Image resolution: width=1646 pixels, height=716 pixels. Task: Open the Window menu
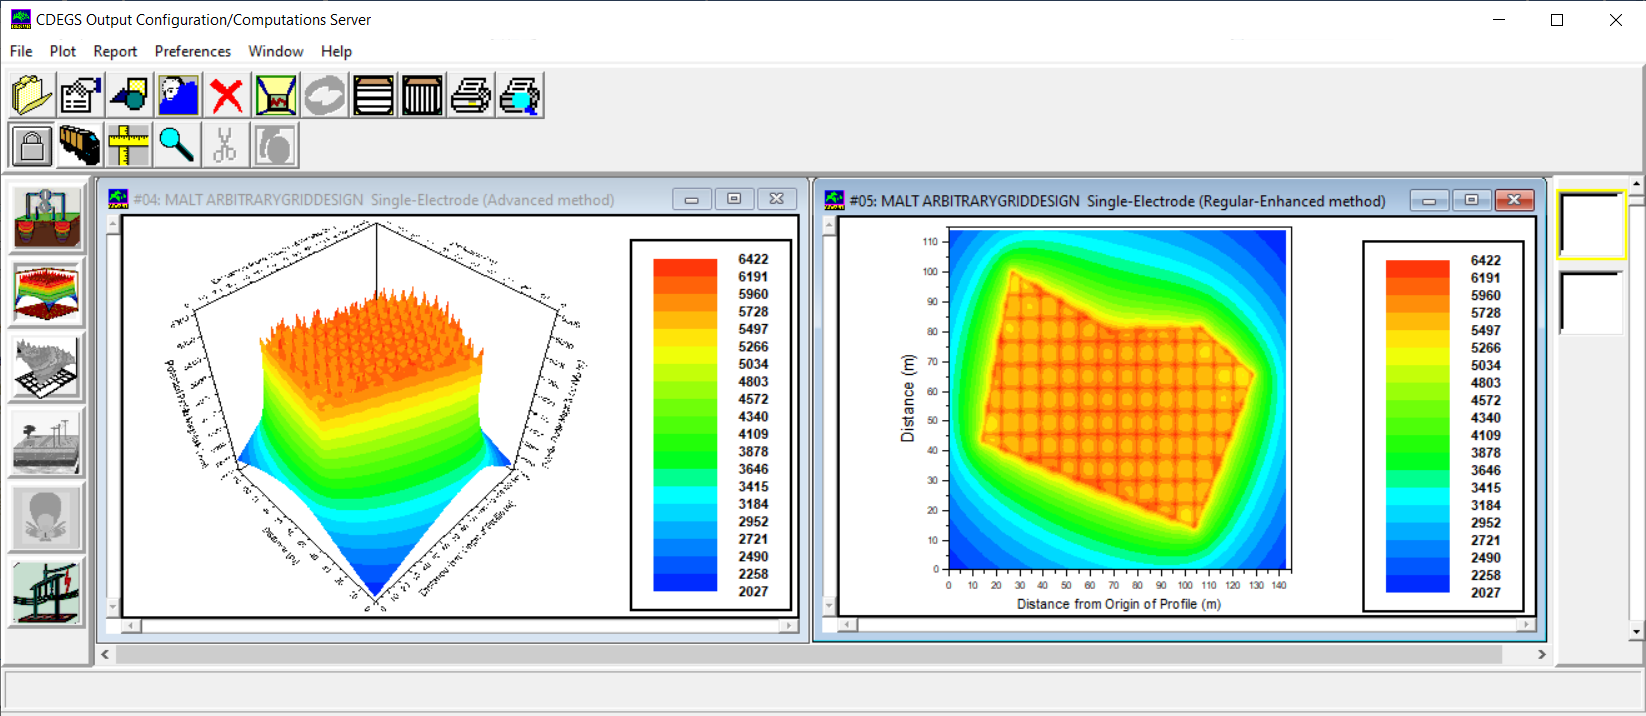[x=276, y=51]
